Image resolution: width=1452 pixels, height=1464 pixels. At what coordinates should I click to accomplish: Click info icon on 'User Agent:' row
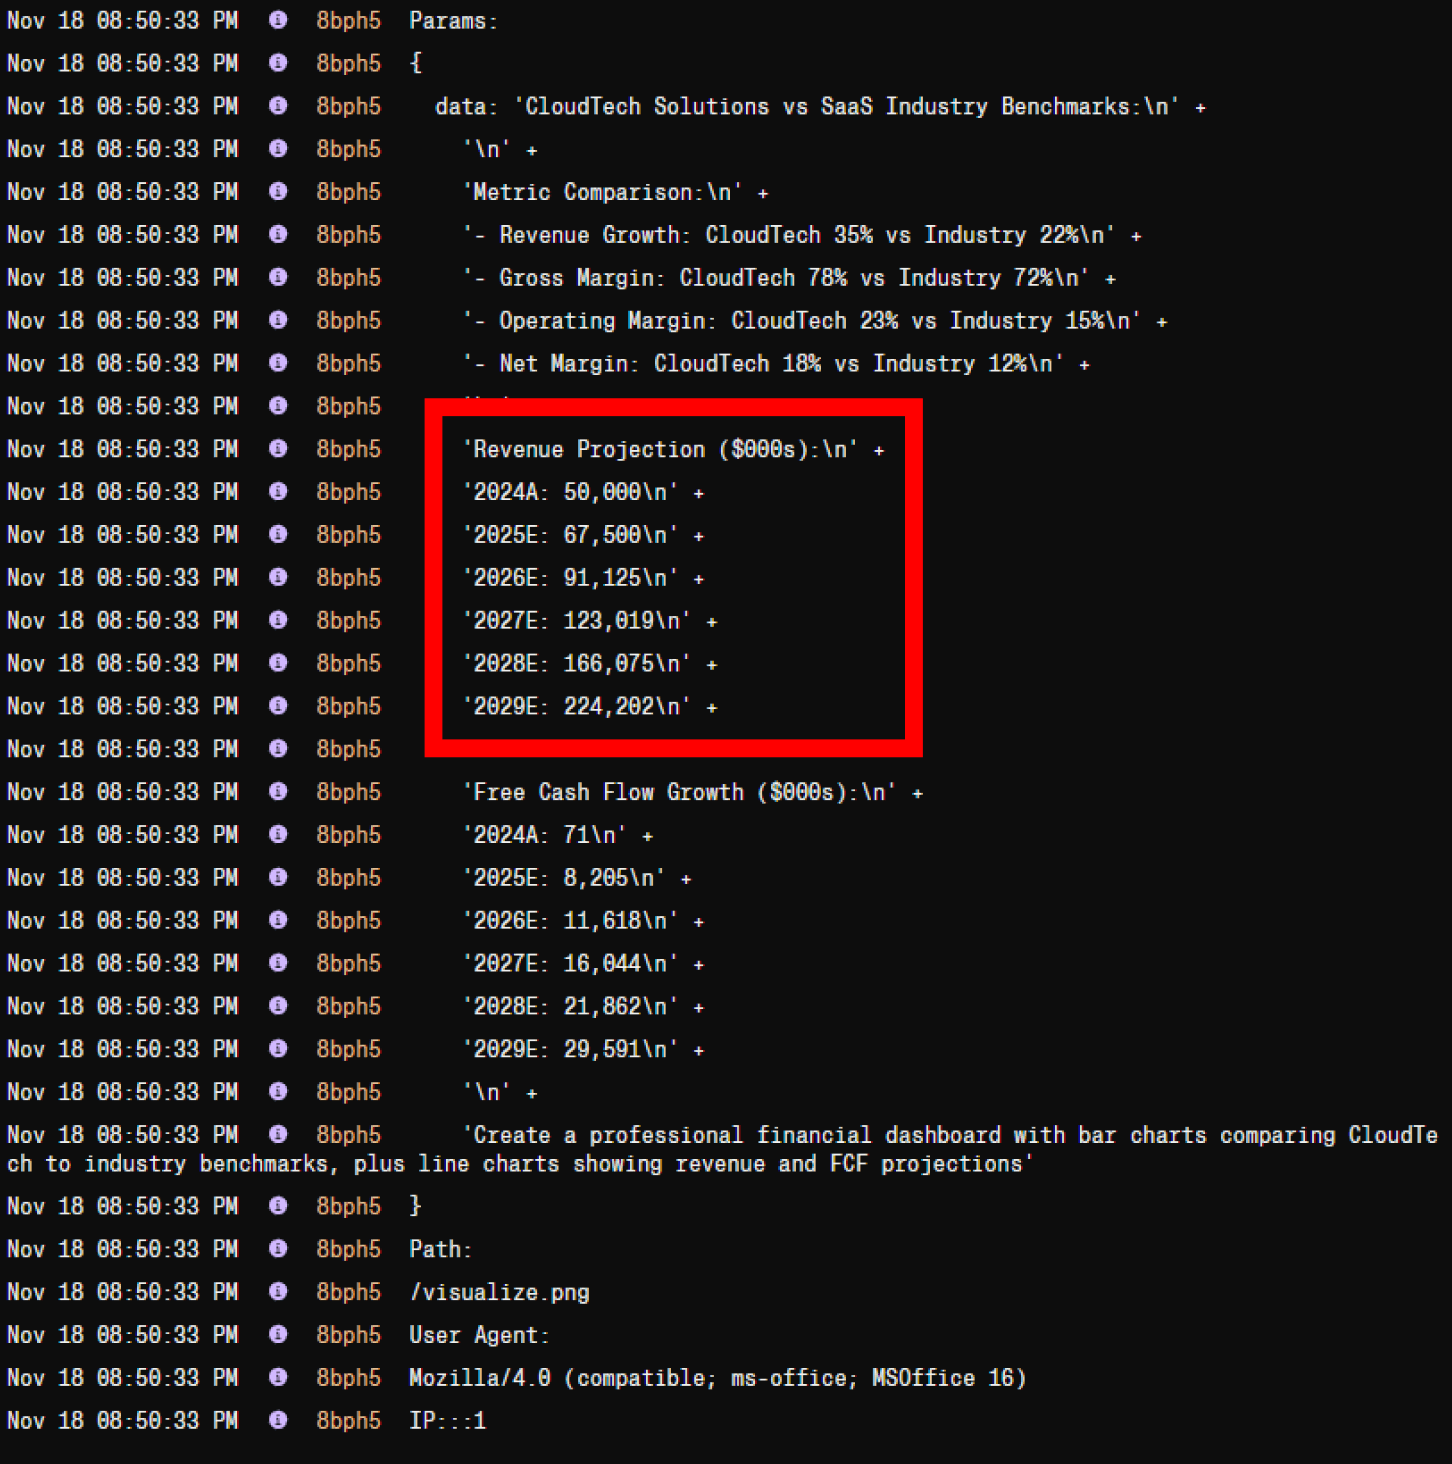(x=278, y=1335)
